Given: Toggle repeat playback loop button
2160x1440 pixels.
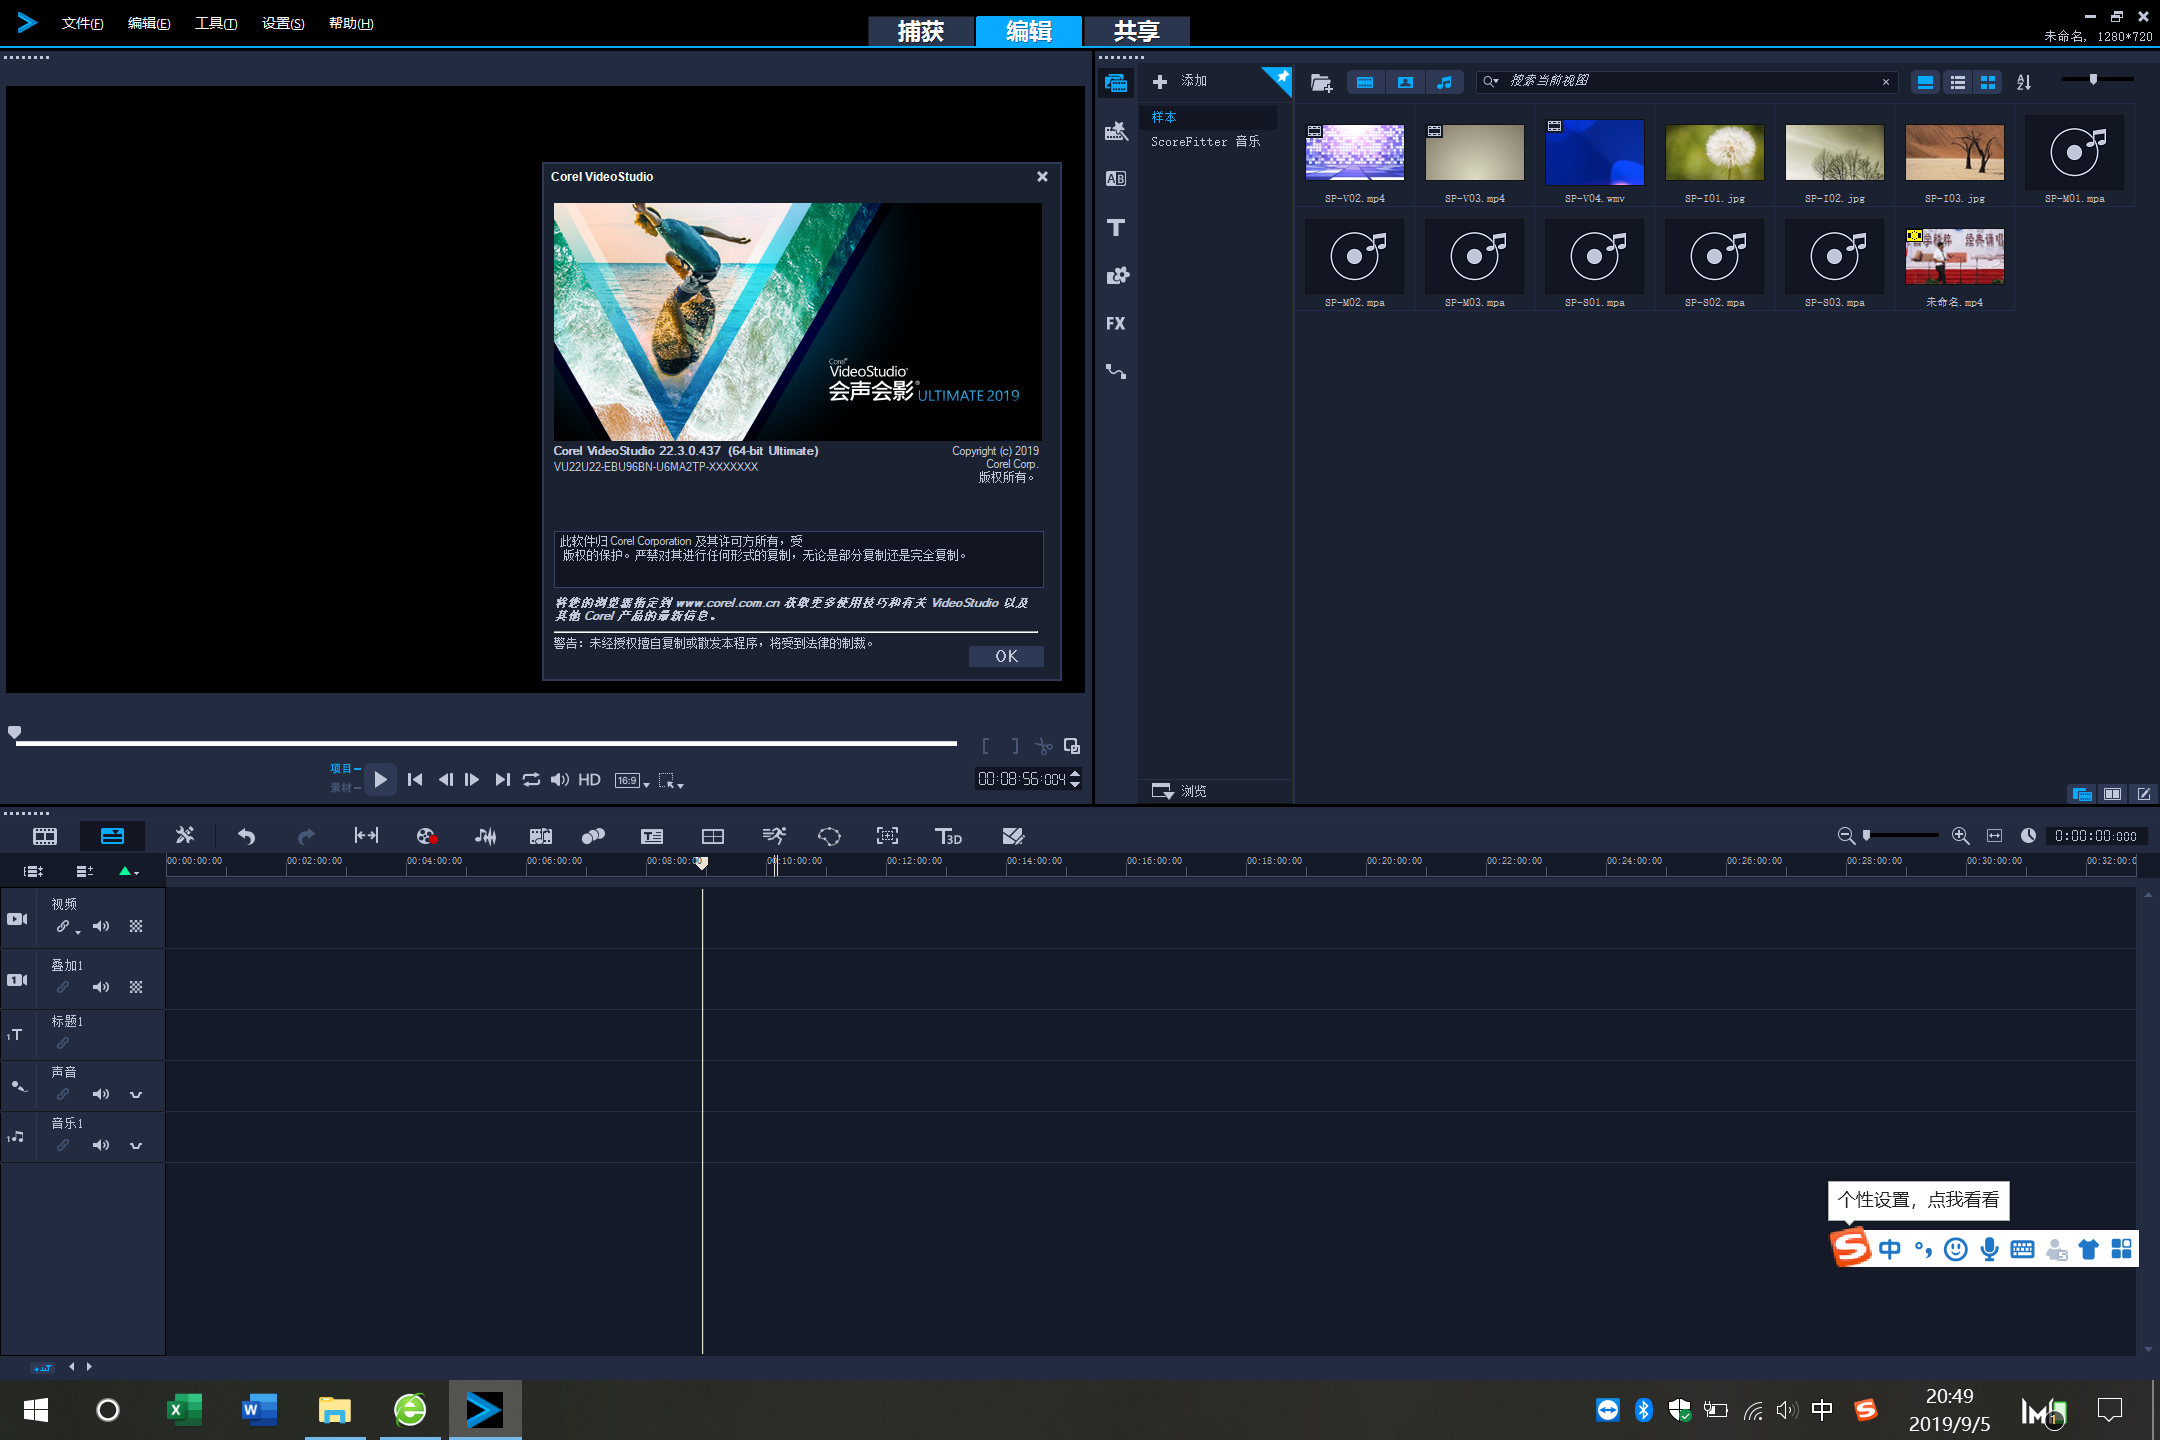Looking at the screenshot, I should [531, 779].
